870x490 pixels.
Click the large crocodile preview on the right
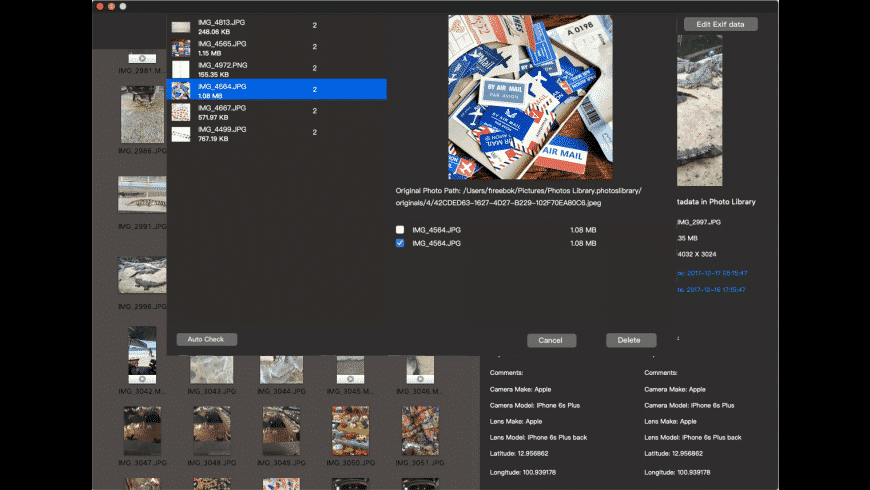tap(700, 110)
